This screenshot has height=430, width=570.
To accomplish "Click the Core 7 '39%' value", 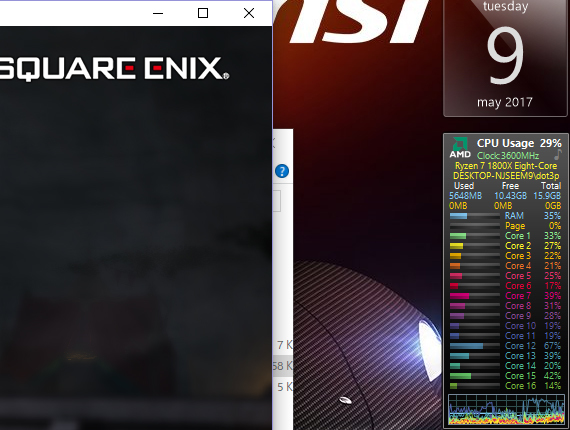I will pos(553,296).
